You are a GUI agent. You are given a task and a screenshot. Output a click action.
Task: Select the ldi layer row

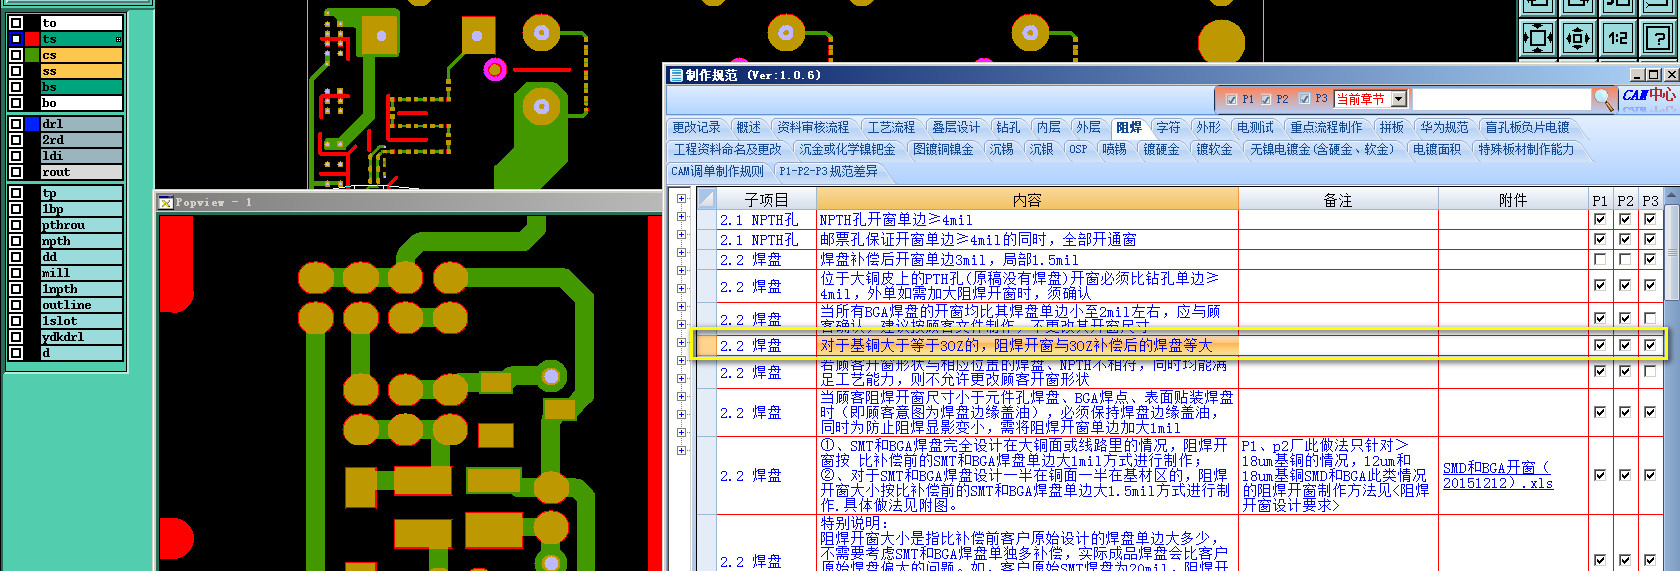coord(81,156)
